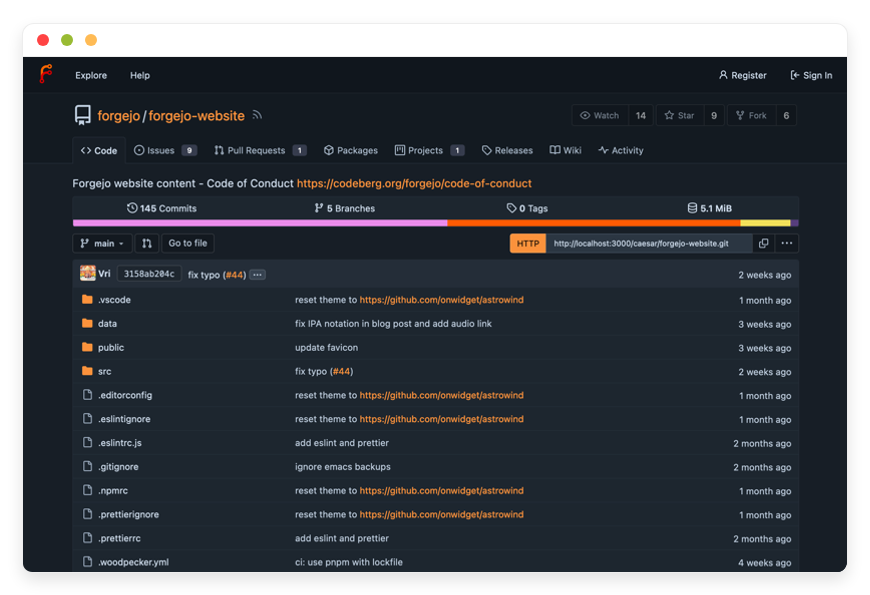Fork the forgejo-website repository
870x595 pixels.
click(x=751, y=115)
